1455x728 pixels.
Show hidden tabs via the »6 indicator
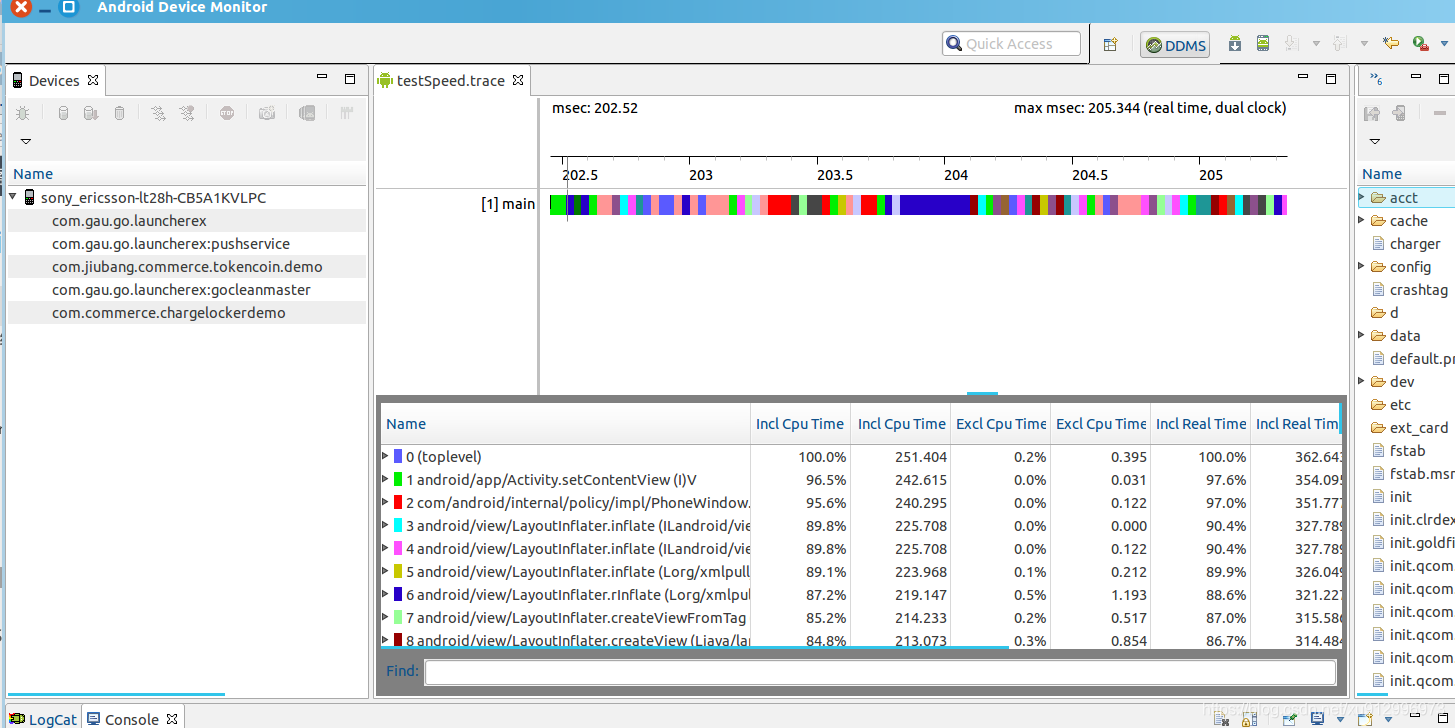point(1376,79)
